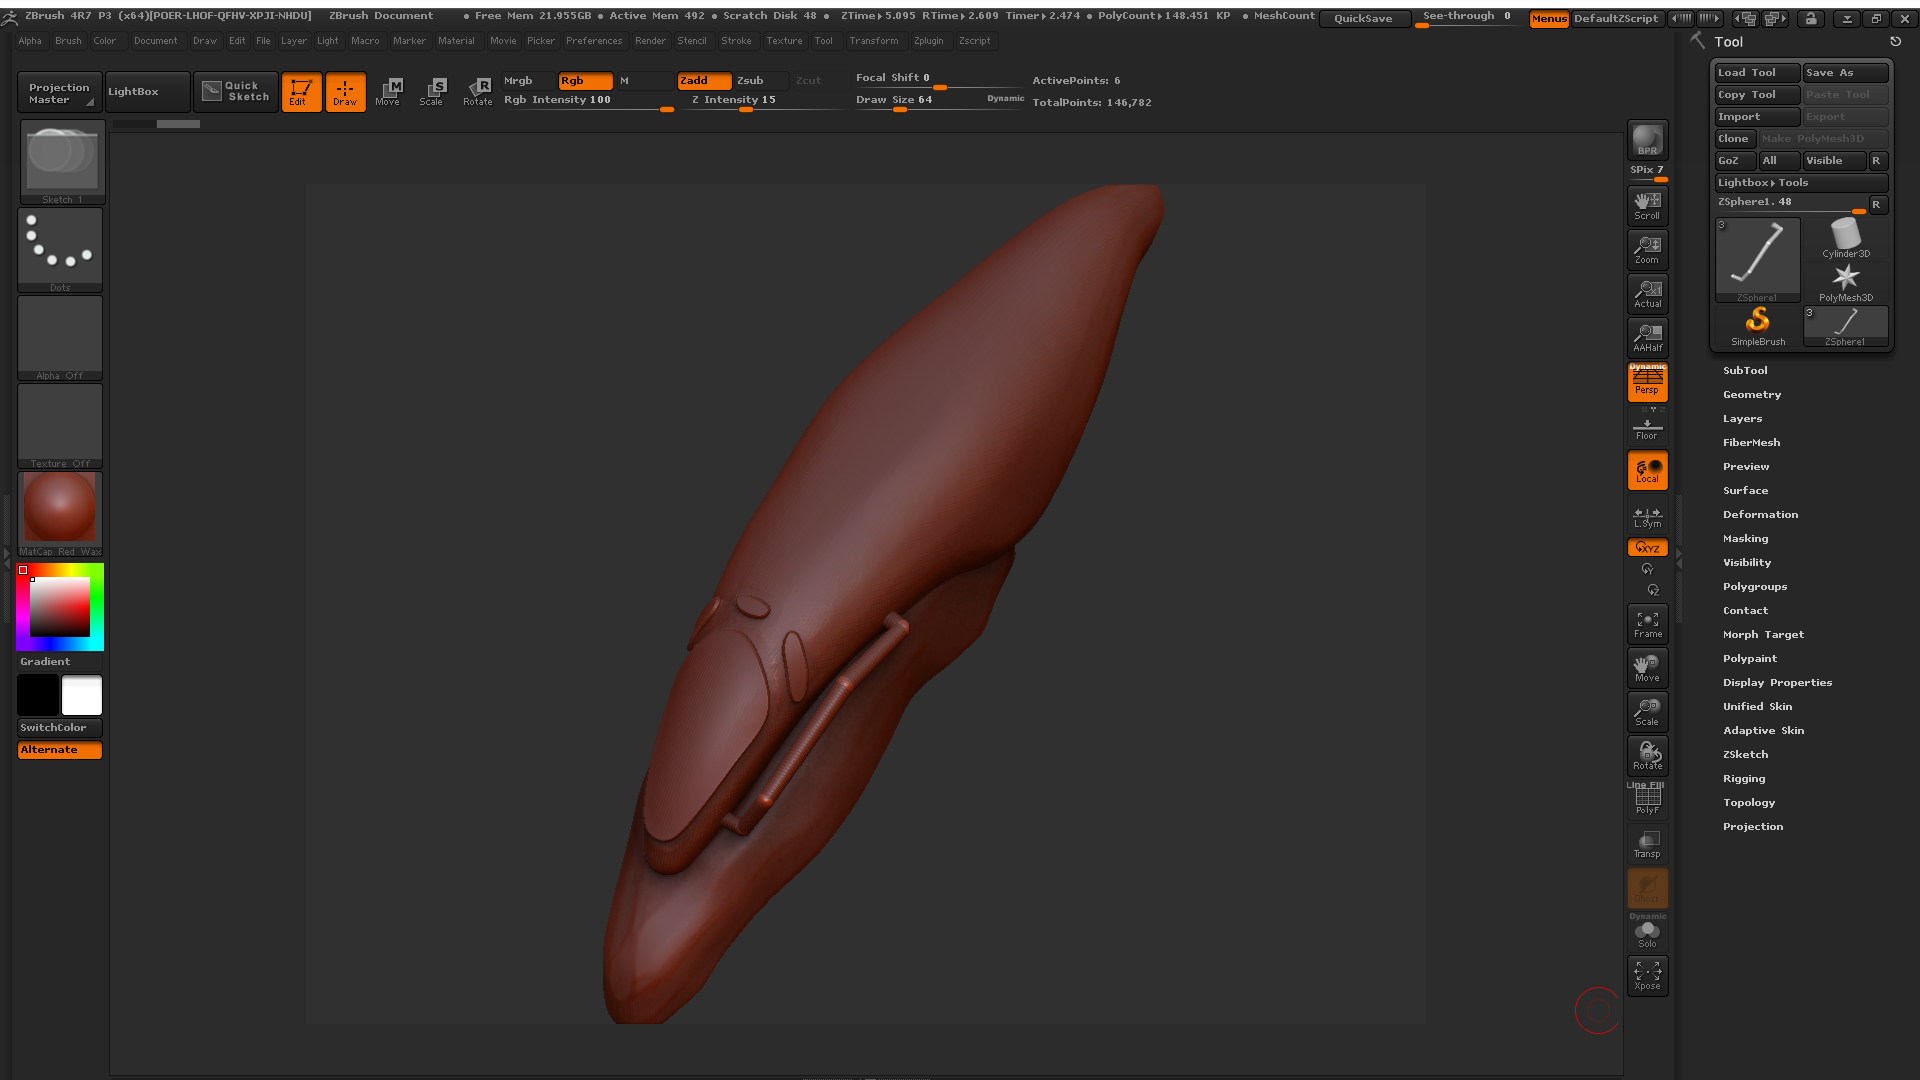Expand the SubTool section

pyautogui.click(x=1745, y=371)
